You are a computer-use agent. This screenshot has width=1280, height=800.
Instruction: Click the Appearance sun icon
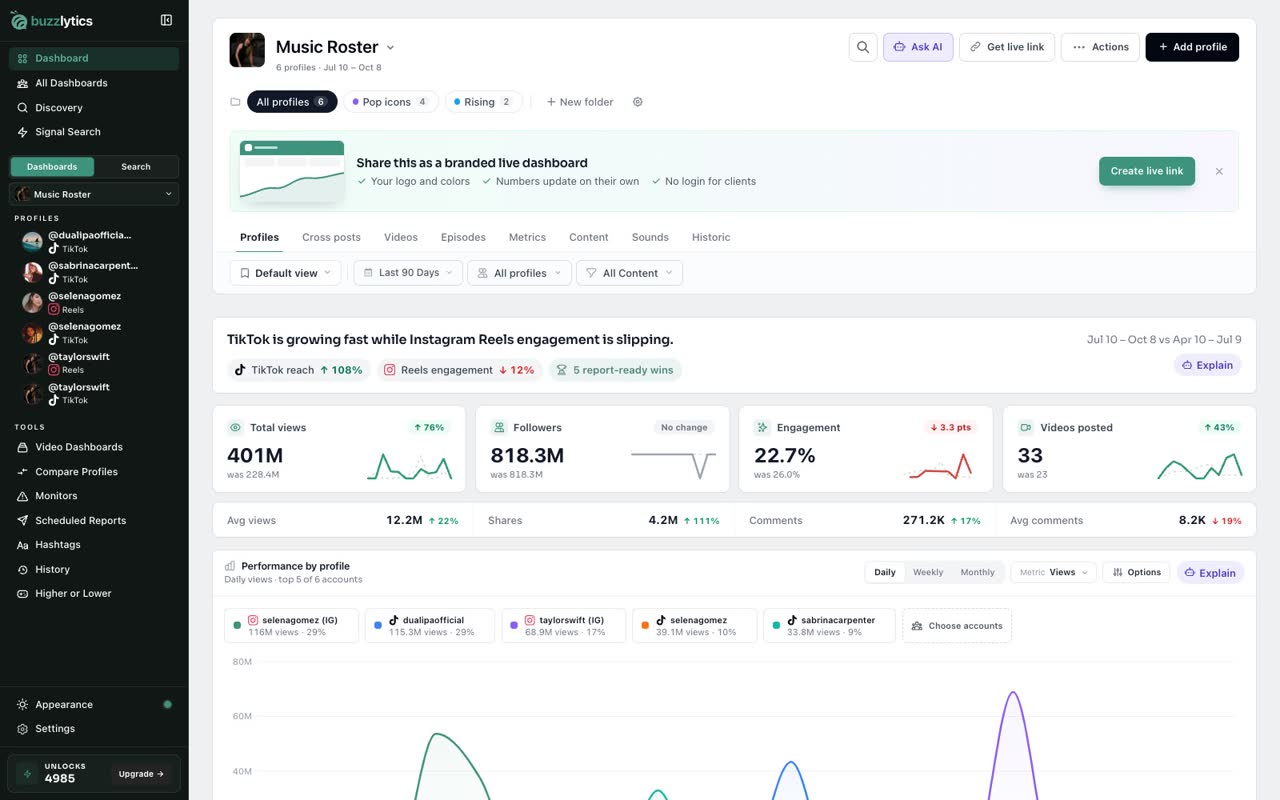[x=22, y=704]
